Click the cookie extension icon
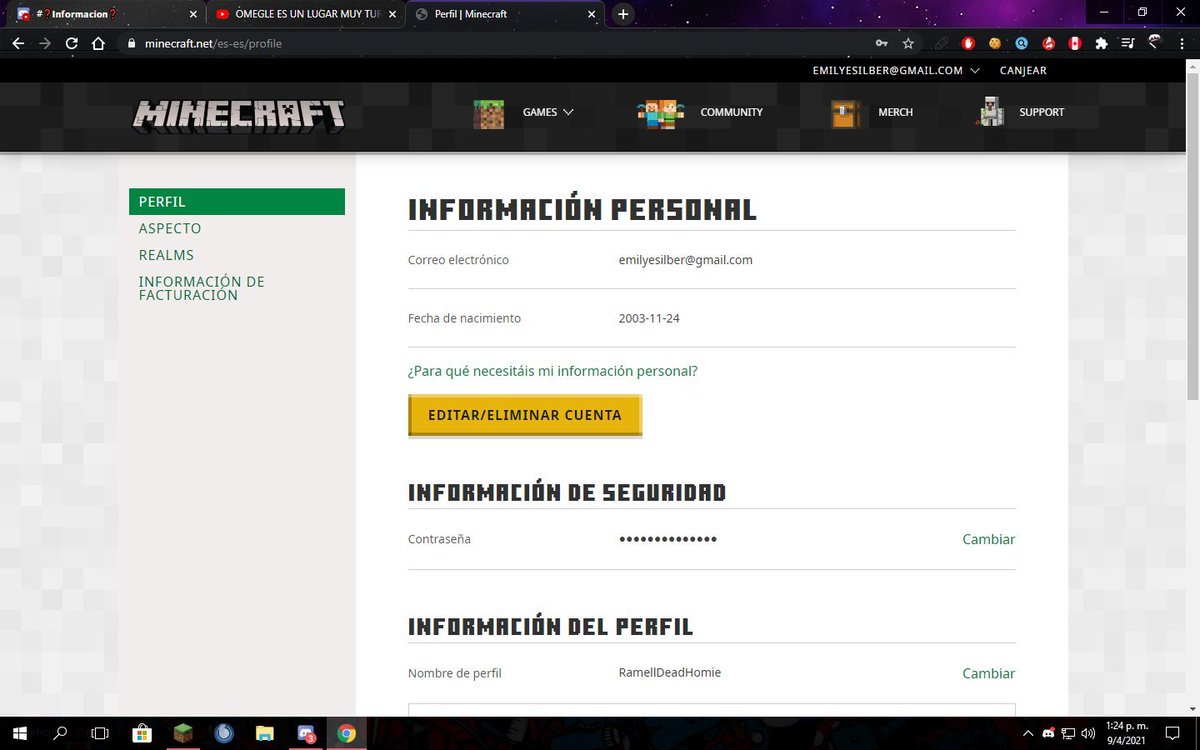The image size is (1200, 750). (995, 43)
